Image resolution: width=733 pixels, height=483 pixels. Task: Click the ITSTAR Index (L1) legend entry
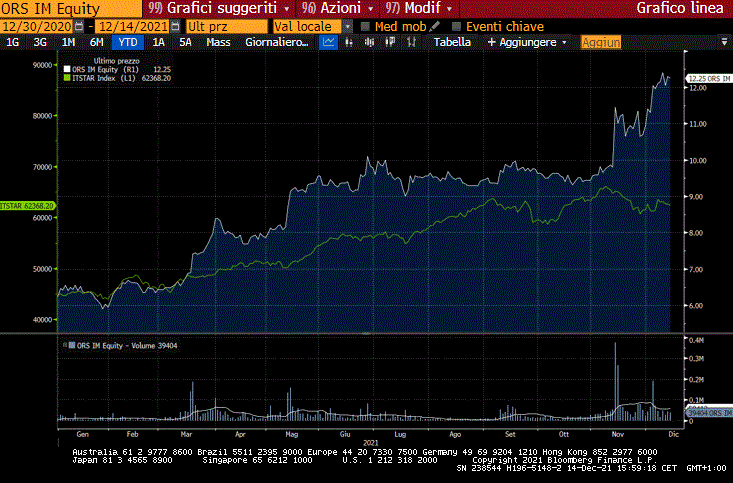coord(103,78)
